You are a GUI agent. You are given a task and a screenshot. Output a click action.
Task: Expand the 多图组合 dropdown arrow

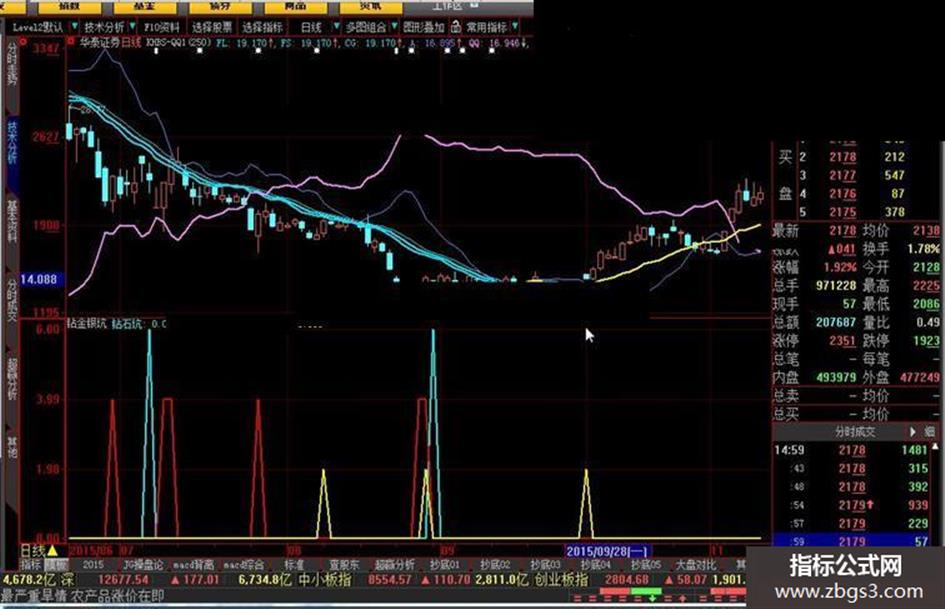point(394,27)
